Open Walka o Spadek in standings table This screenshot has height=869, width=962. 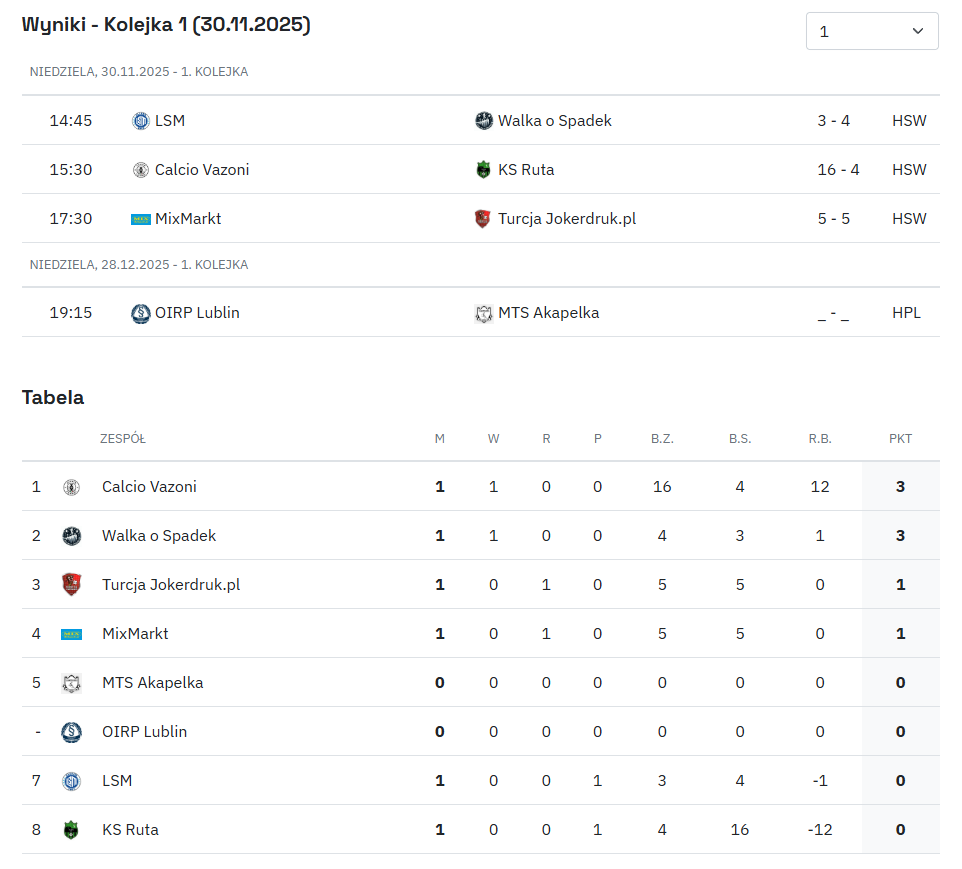pyautogui.click(x=159, y=536)
